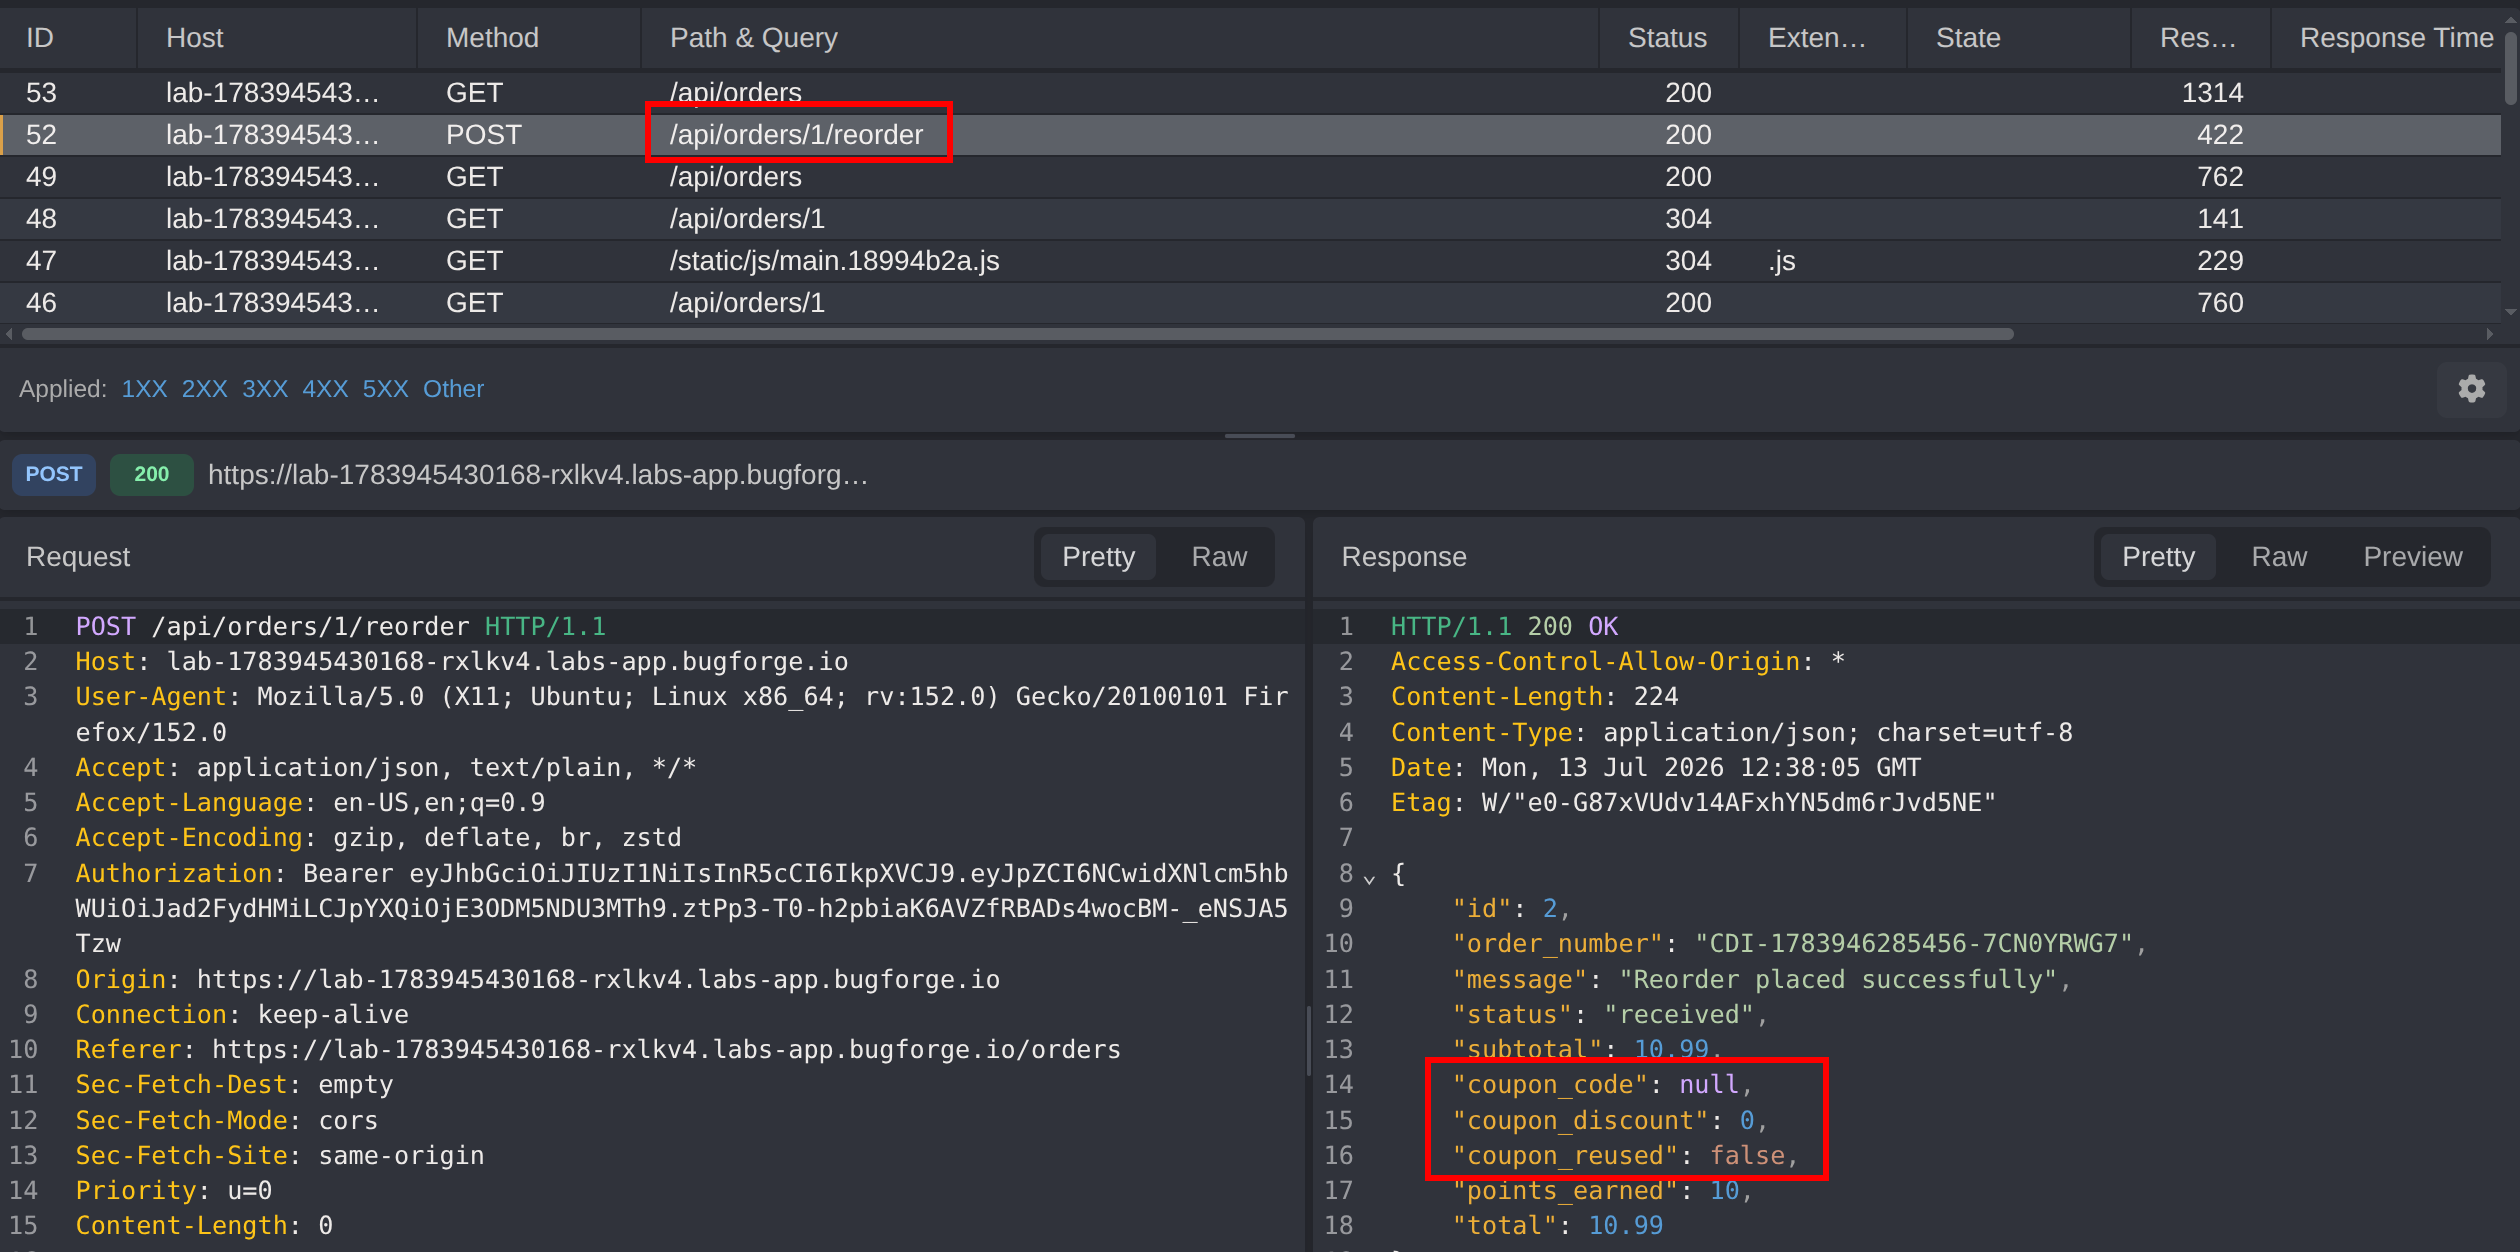2520x1252 pixels.
Task: Toggle the 3XX status filter
Action: (264, 389)
